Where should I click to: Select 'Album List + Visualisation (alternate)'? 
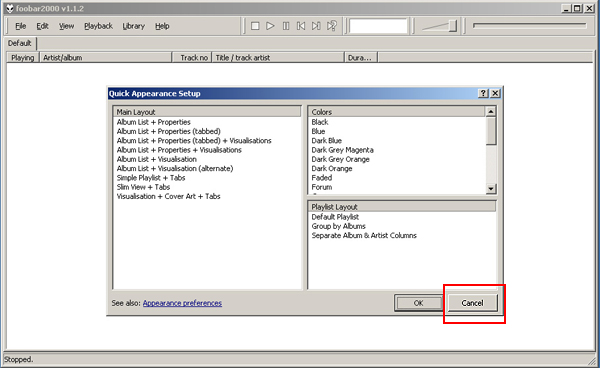pos(175,168)
